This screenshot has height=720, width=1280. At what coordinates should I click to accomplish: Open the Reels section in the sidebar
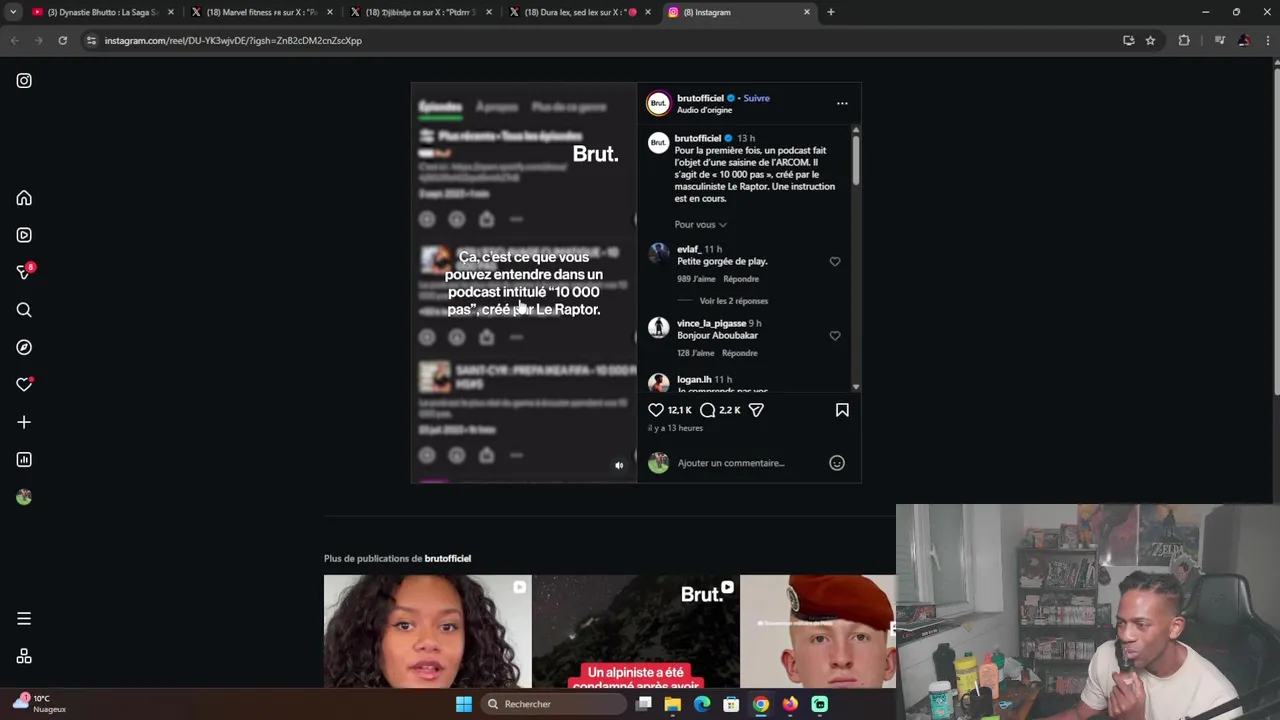pos(24,235)
